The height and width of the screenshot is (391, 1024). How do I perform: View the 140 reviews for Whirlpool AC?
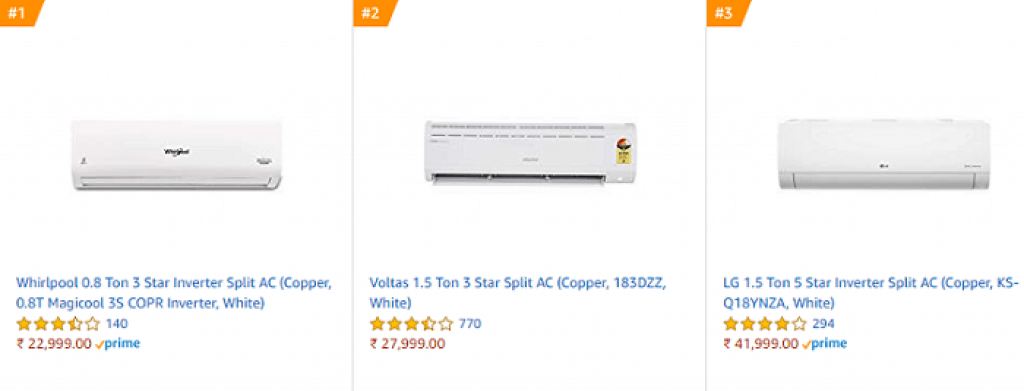pyautogui.click(x=117, y=324)
